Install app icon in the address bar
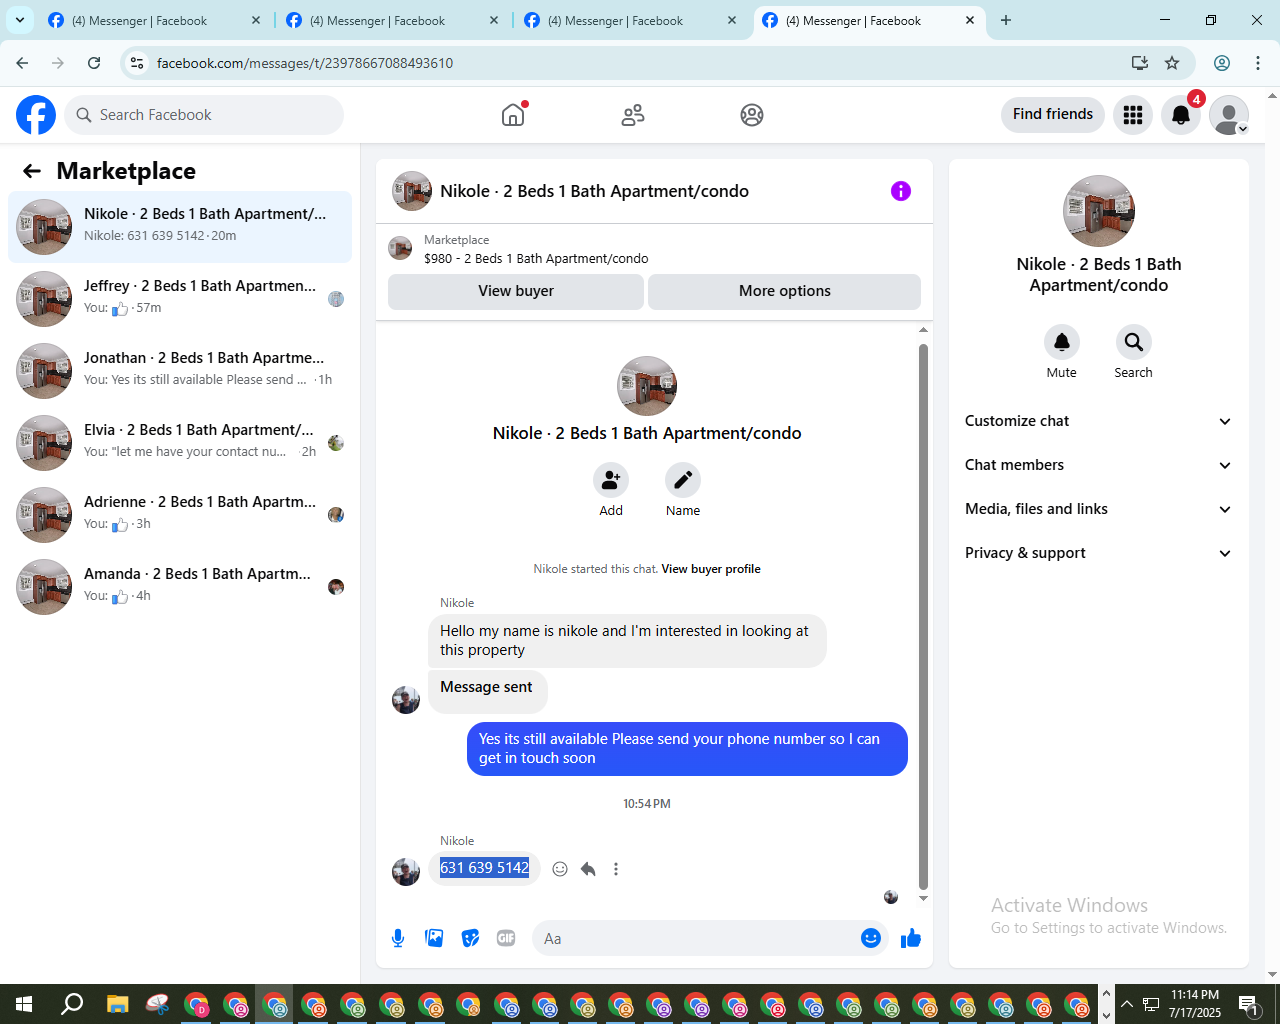This screenshot has height=1024, width=1280. [x=1140, y=63]
